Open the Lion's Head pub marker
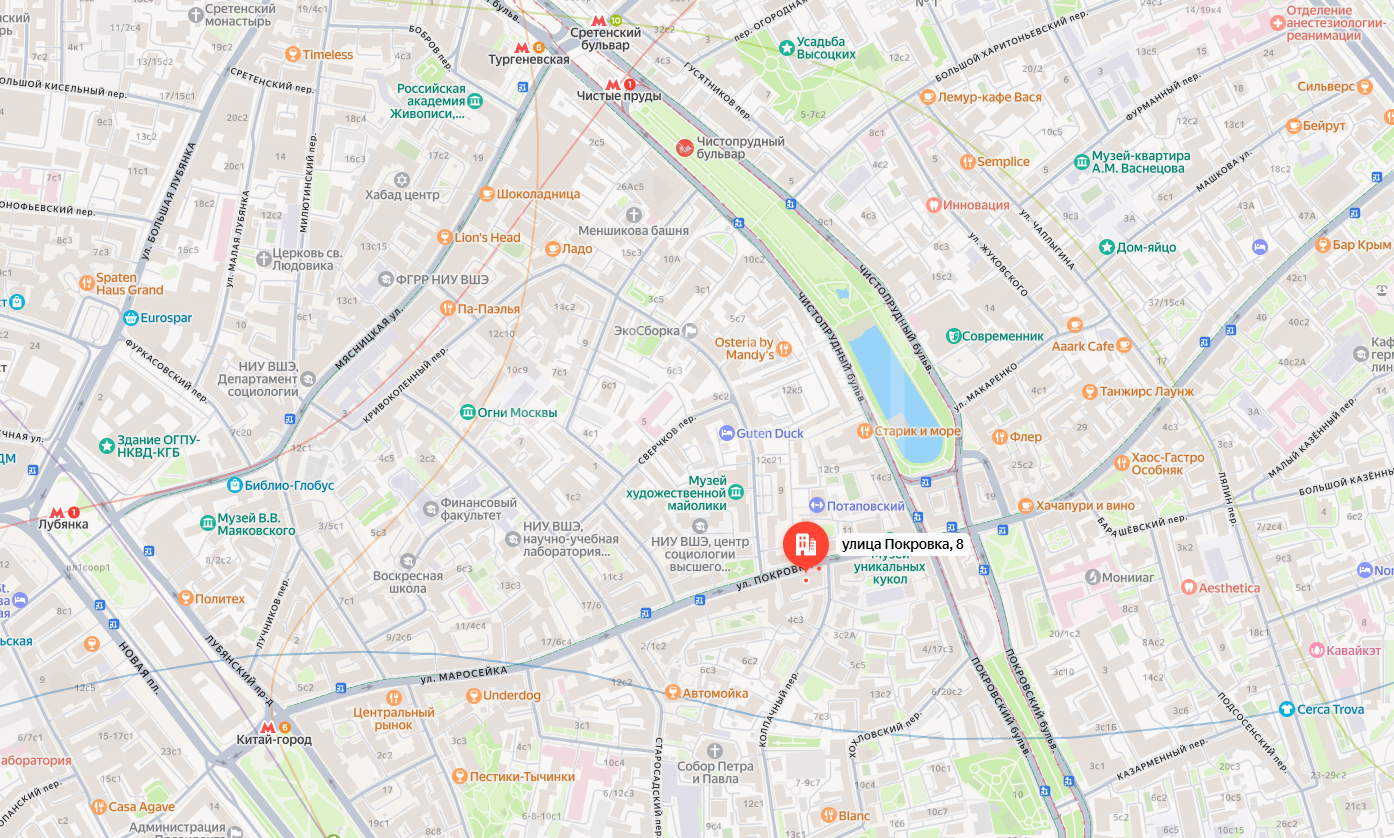1394x838 pixels. click(444, 237)
